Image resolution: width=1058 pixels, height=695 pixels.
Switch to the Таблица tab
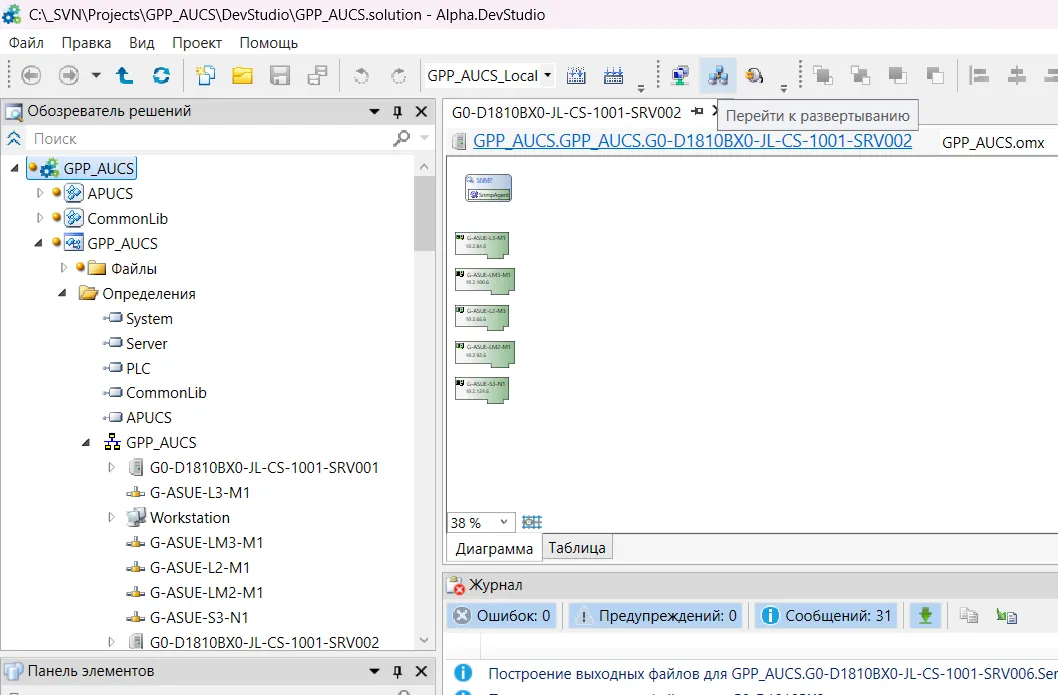point(577,548)
